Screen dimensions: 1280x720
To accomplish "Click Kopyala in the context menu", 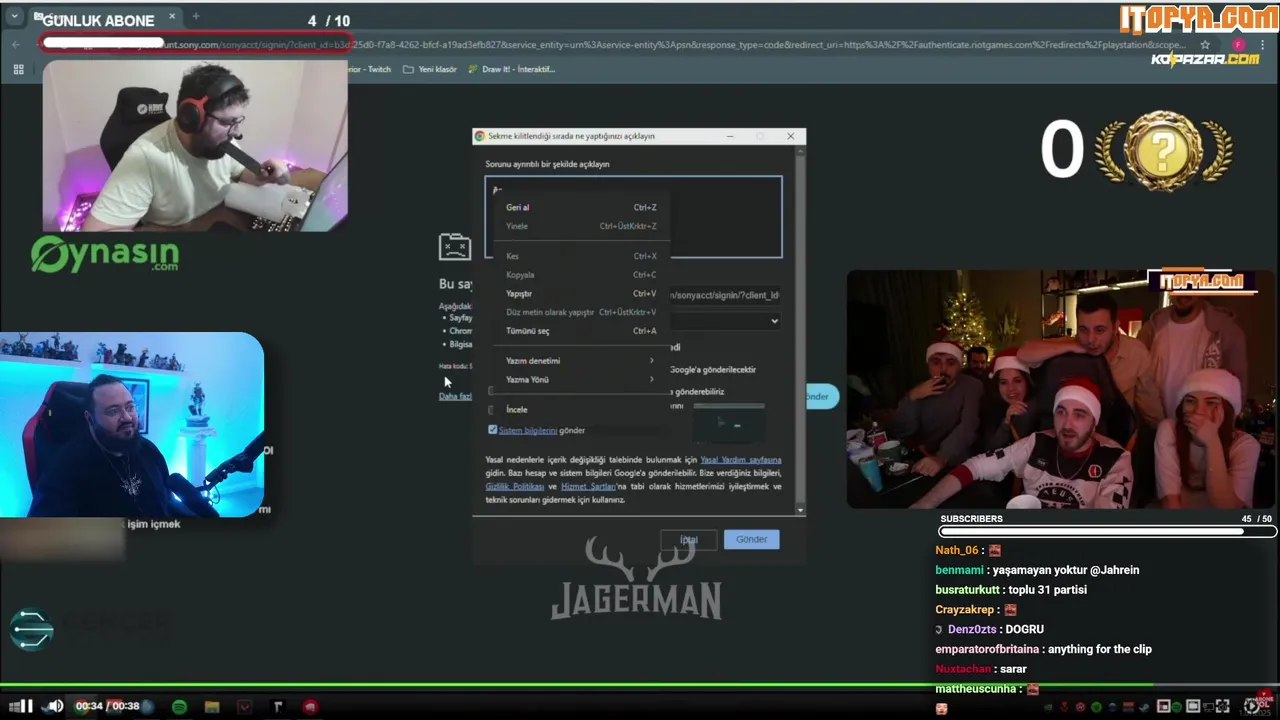I will (x=580, y=275).
